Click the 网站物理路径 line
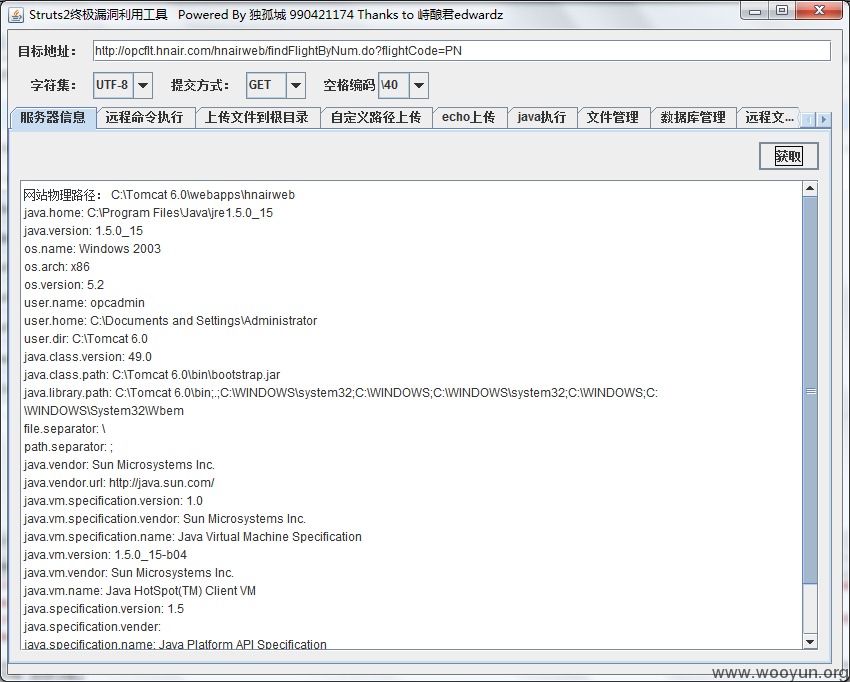850x682 pixels. [159, 195]
